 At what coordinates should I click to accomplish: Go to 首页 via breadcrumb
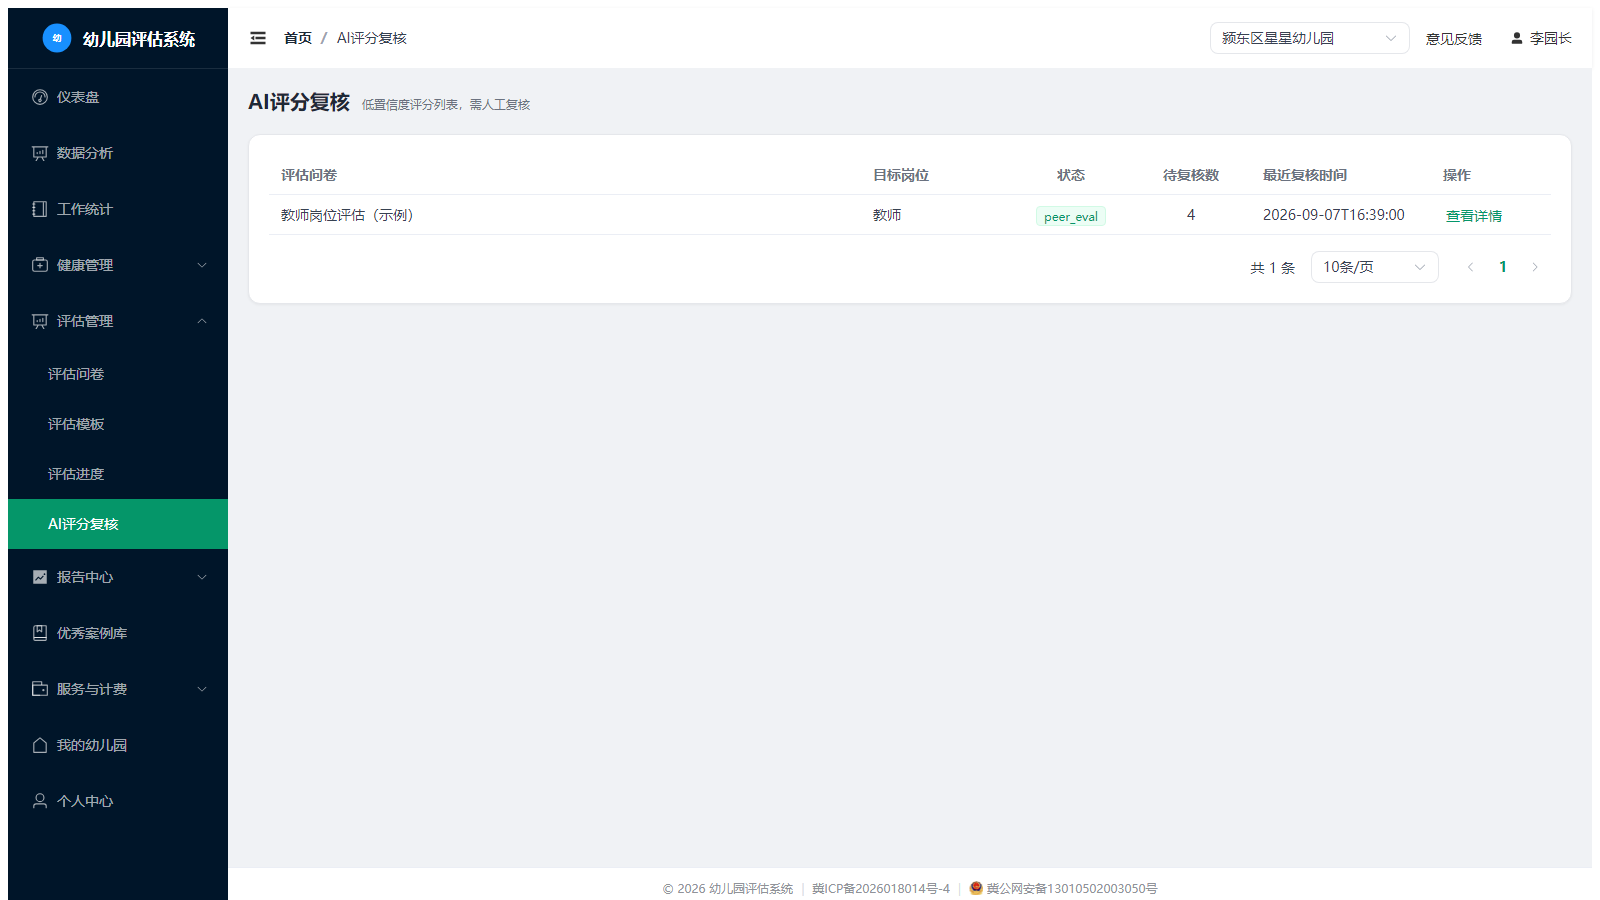point(297,38)
